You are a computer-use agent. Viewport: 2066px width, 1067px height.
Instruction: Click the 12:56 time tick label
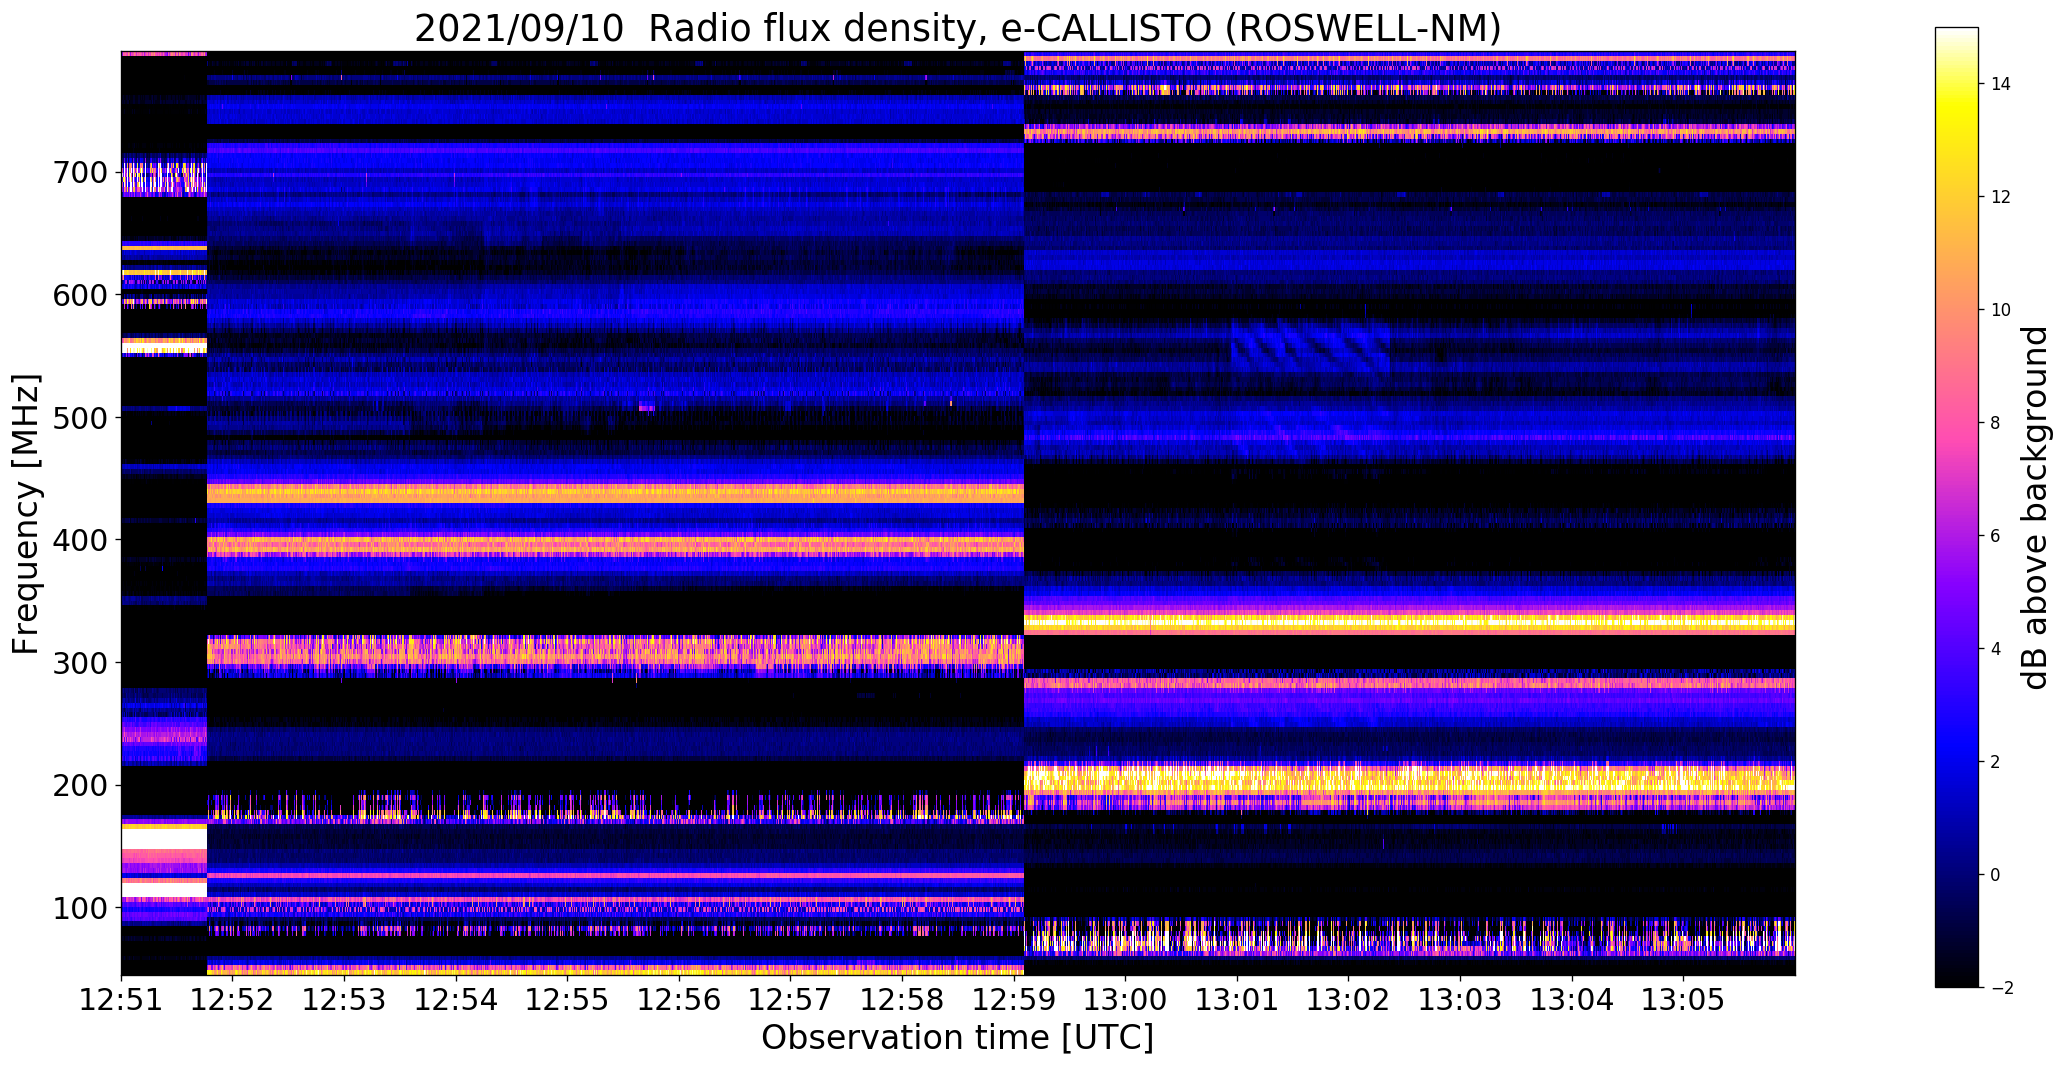pos(679,998)
